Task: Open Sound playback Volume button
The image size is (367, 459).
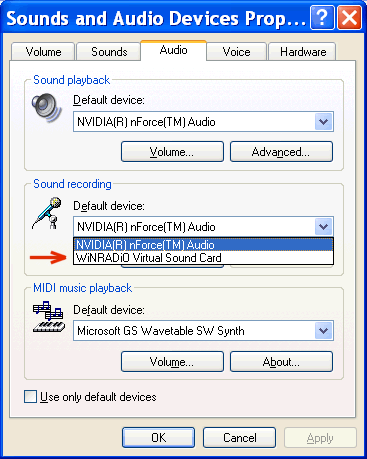Action: pos(172,152)
